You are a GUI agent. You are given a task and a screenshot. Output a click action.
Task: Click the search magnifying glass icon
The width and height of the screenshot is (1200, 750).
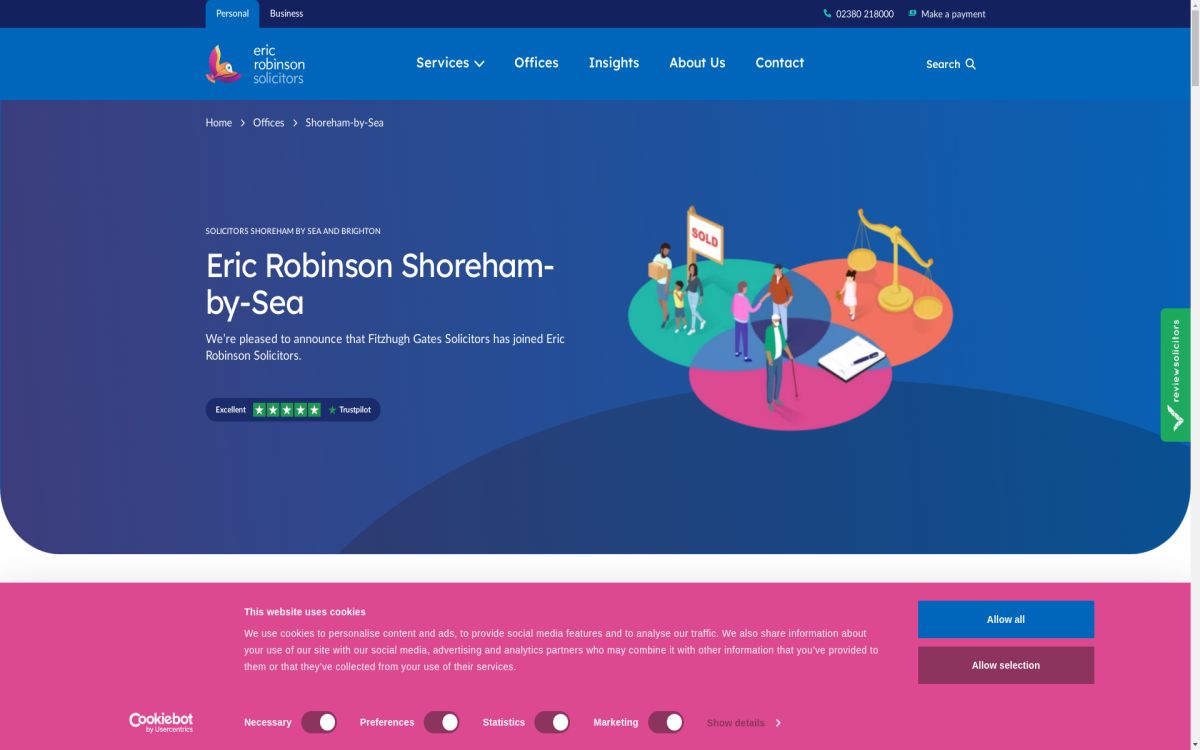click(970, 64)
